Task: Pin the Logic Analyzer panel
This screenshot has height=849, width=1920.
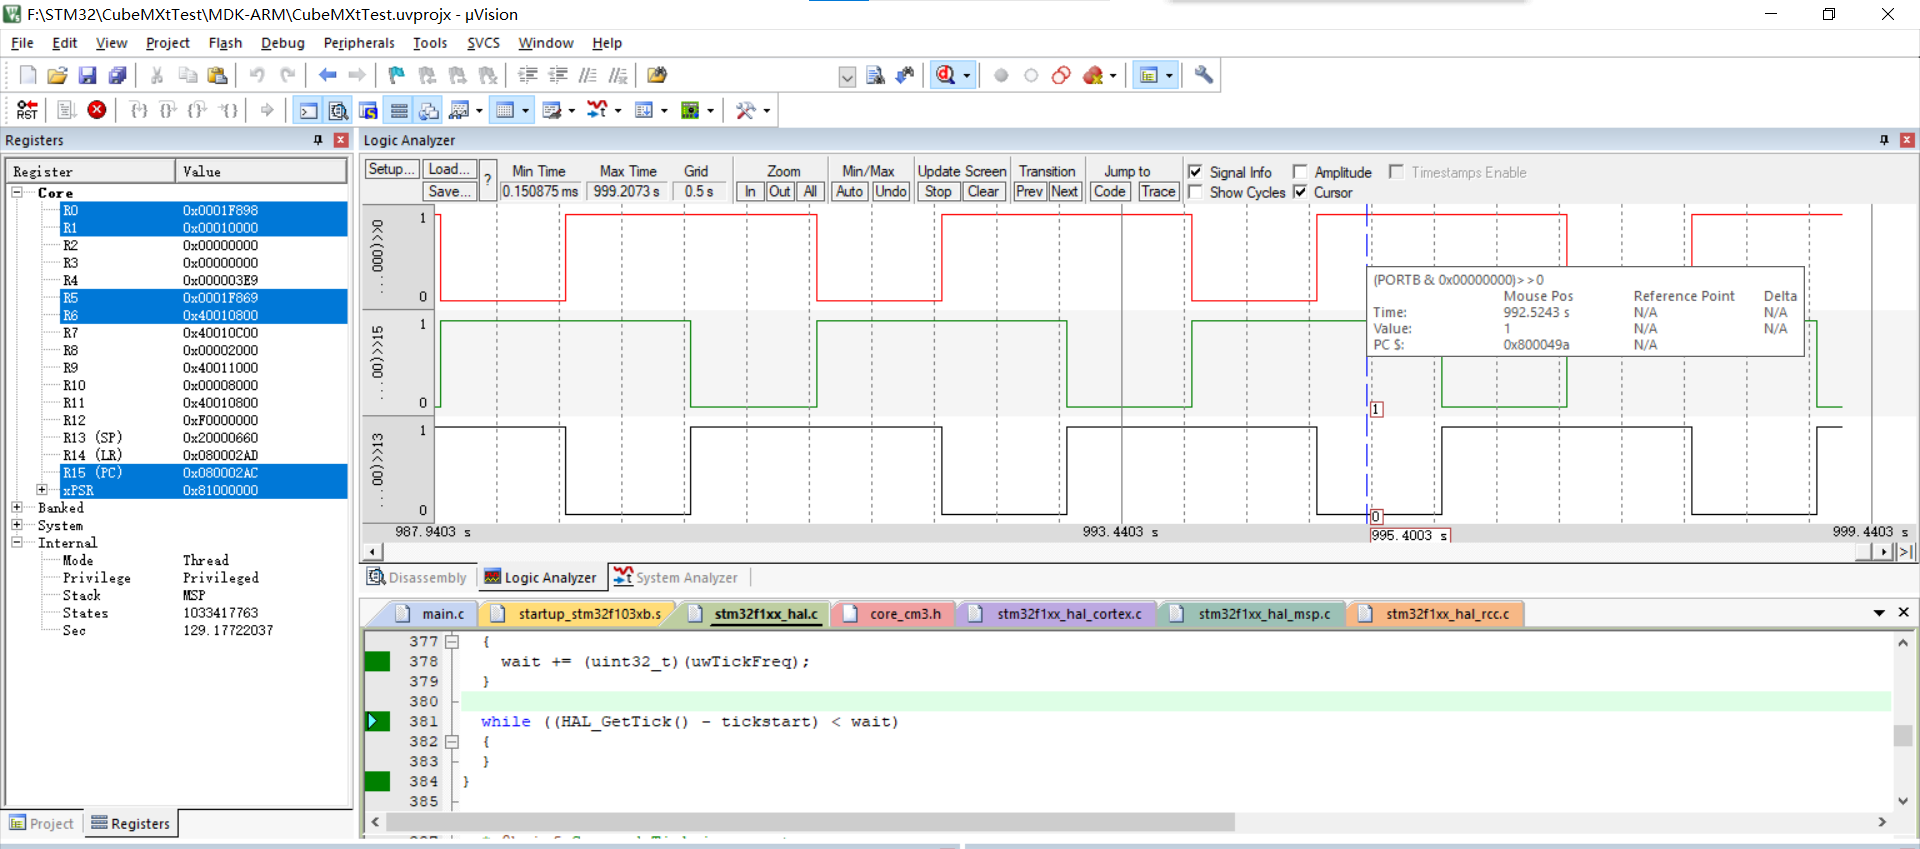Action: 1884,140
